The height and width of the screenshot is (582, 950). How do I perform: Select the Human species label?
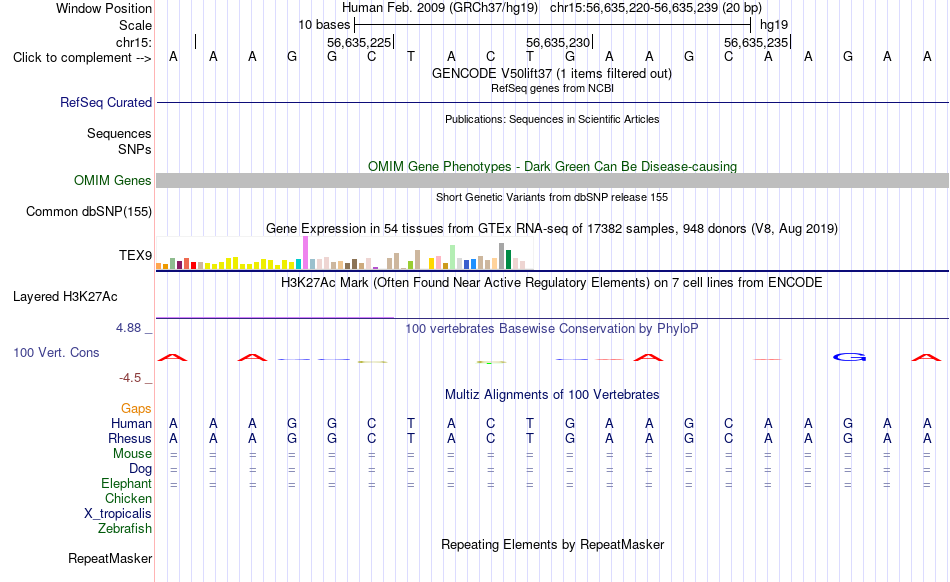(x=131, y=423)
